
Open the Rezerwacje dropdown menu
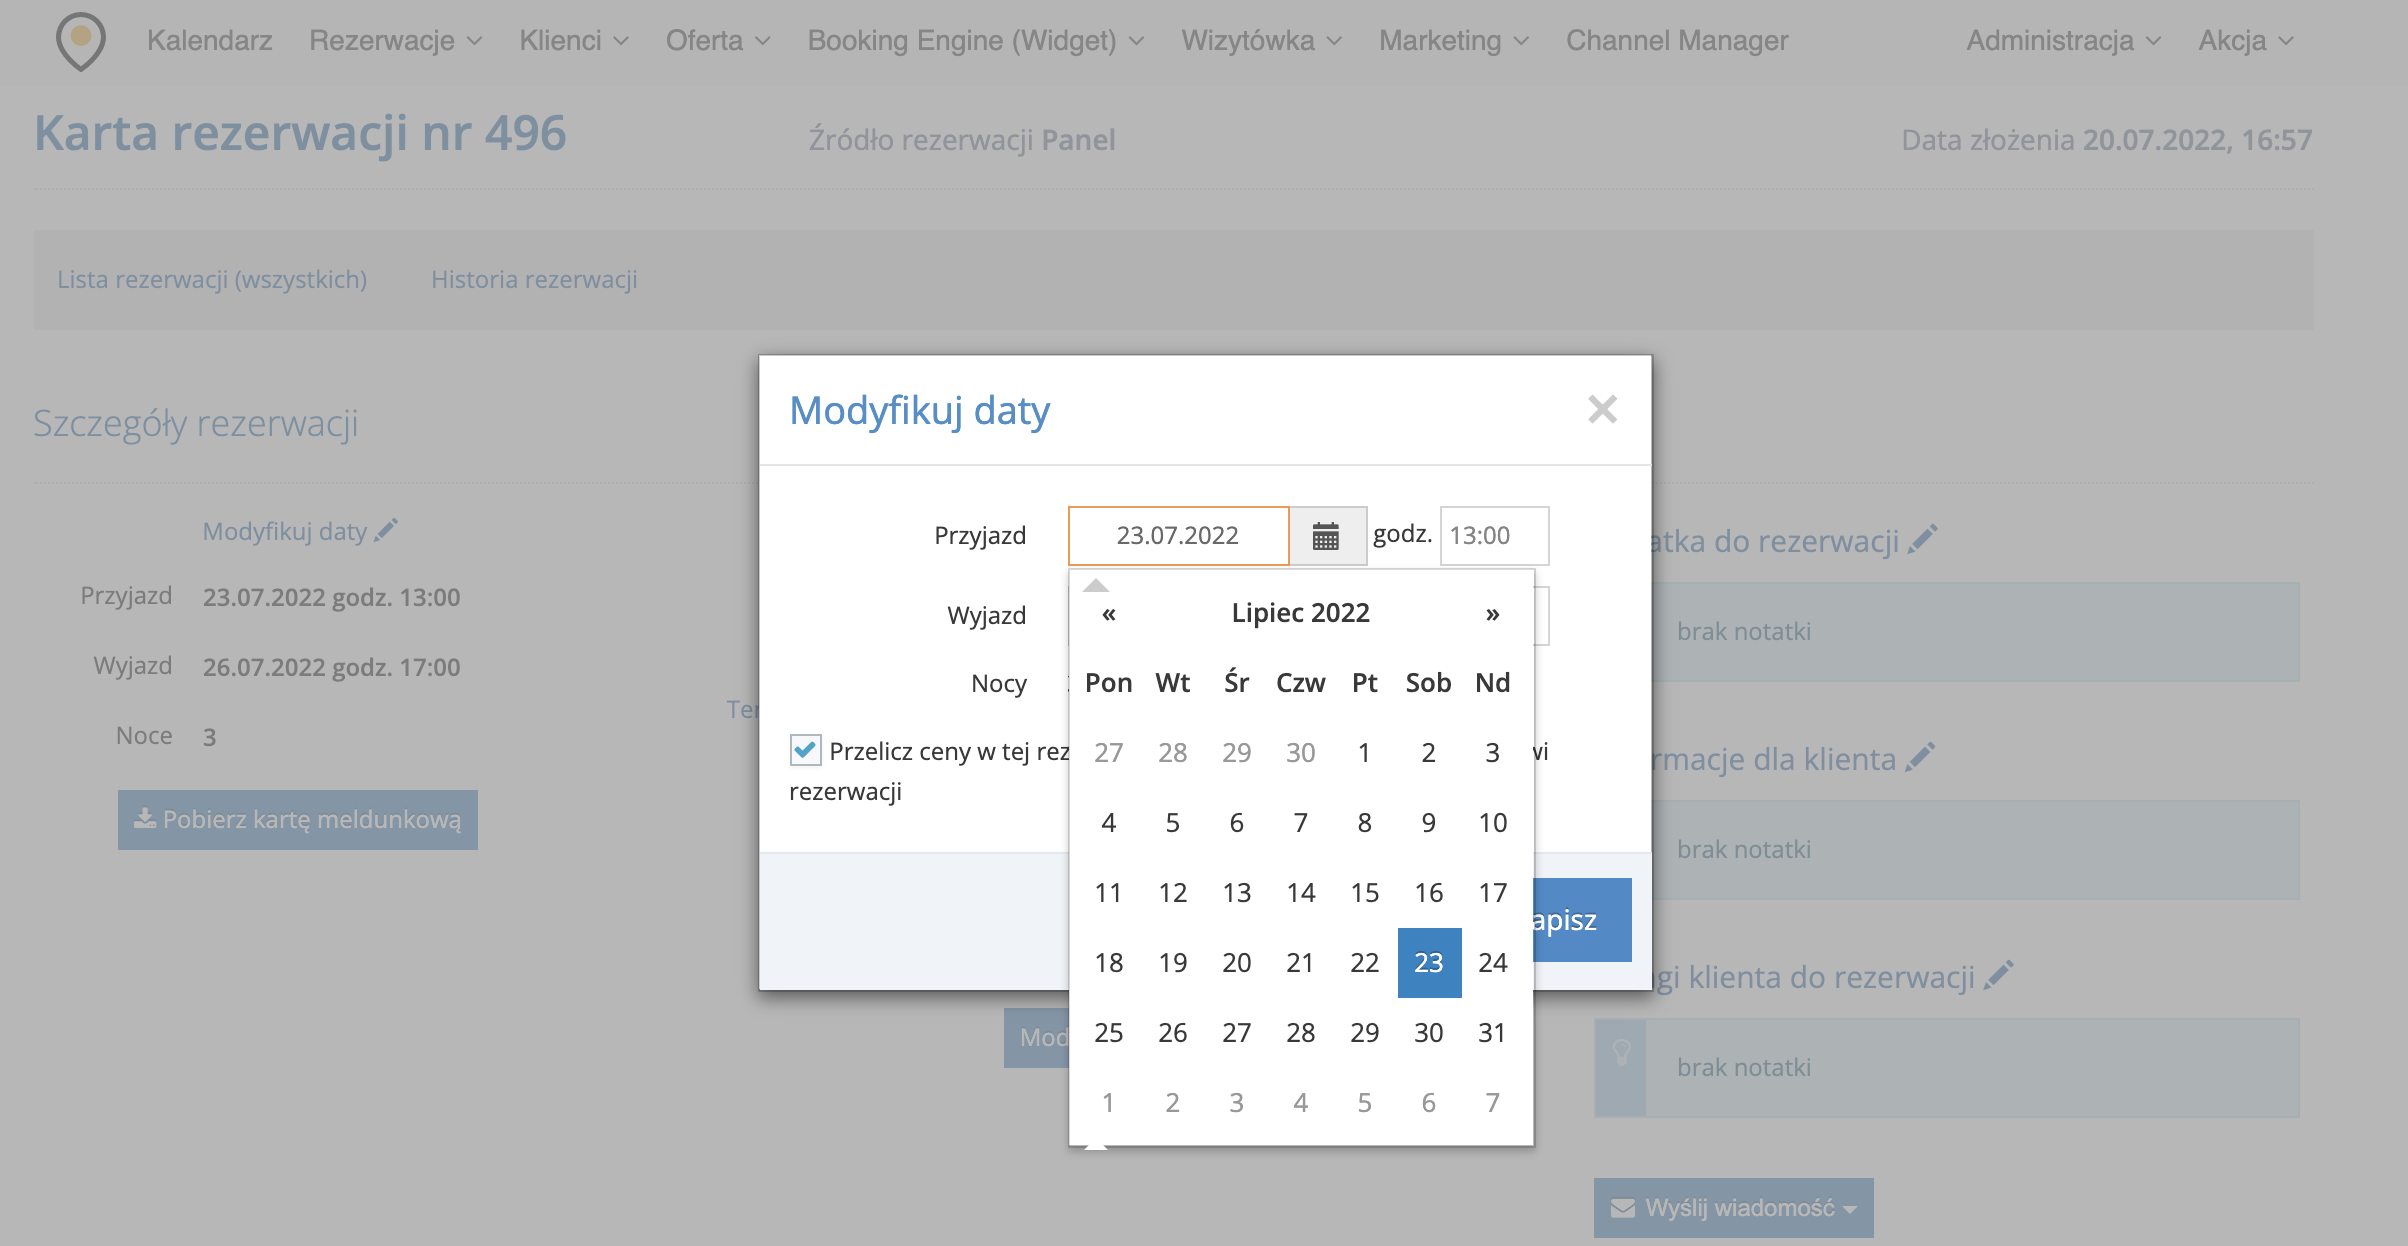coord(395,41)
